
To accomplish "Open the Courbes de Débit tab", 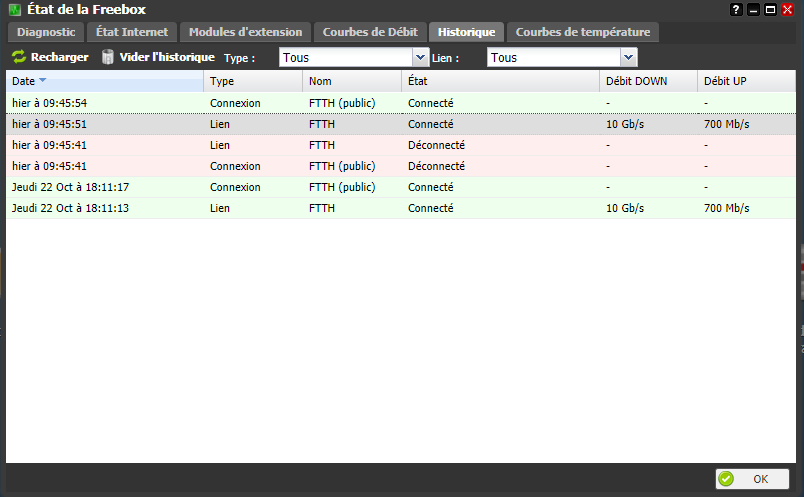I will (370, 32).
